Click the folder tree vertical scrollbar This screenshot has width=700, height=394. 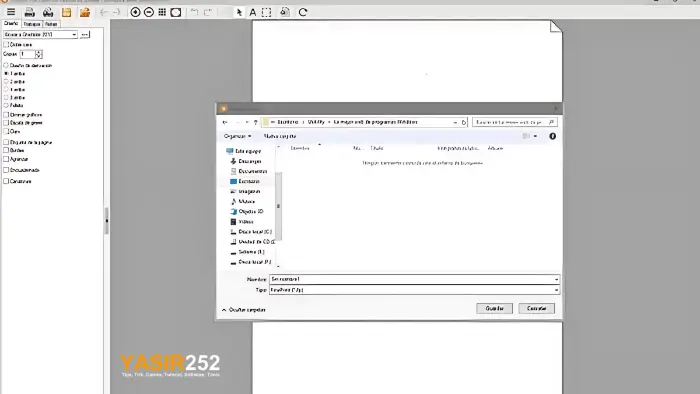(x=278, y=206)
